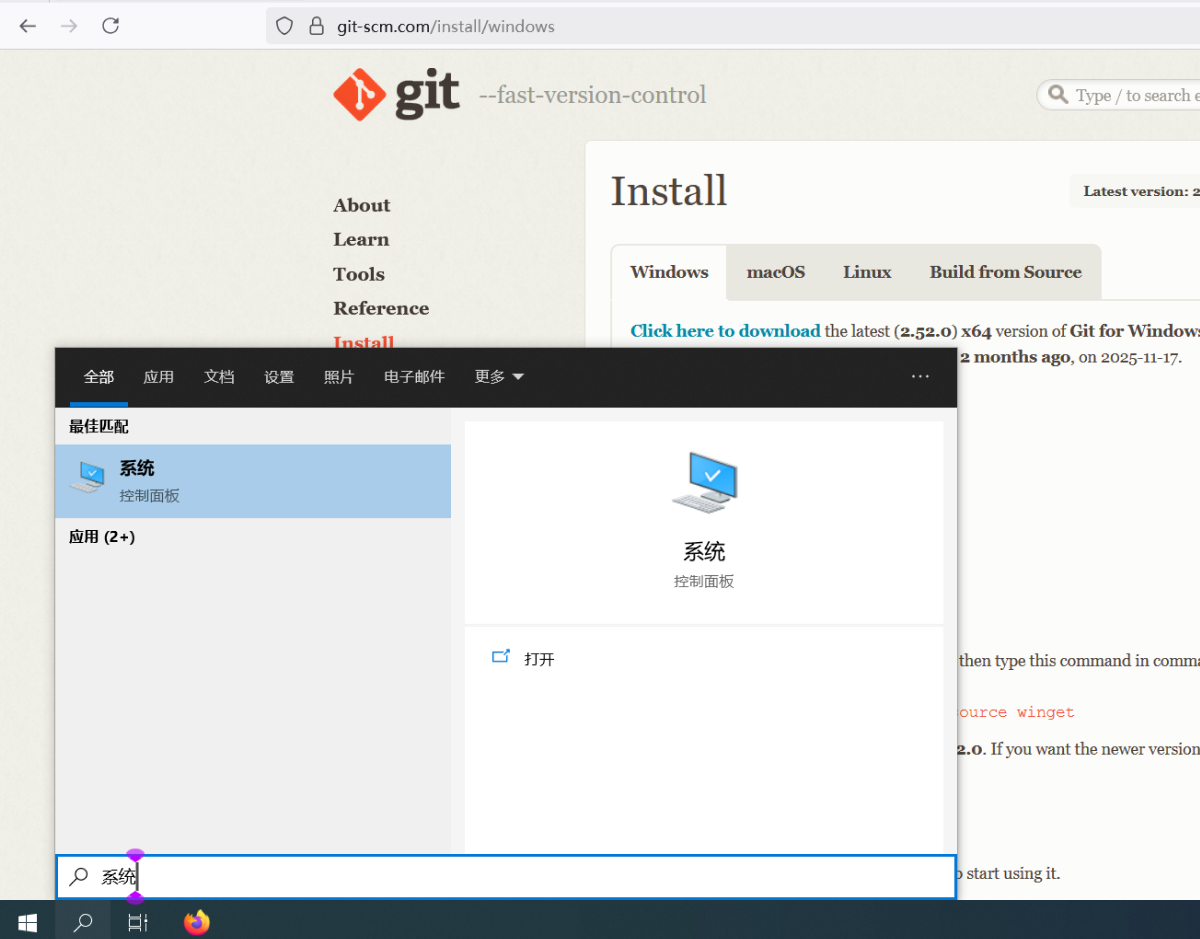Click the browser address bar URL
The width and height of the screenshot is (1200, 939).
coord(446,27)
